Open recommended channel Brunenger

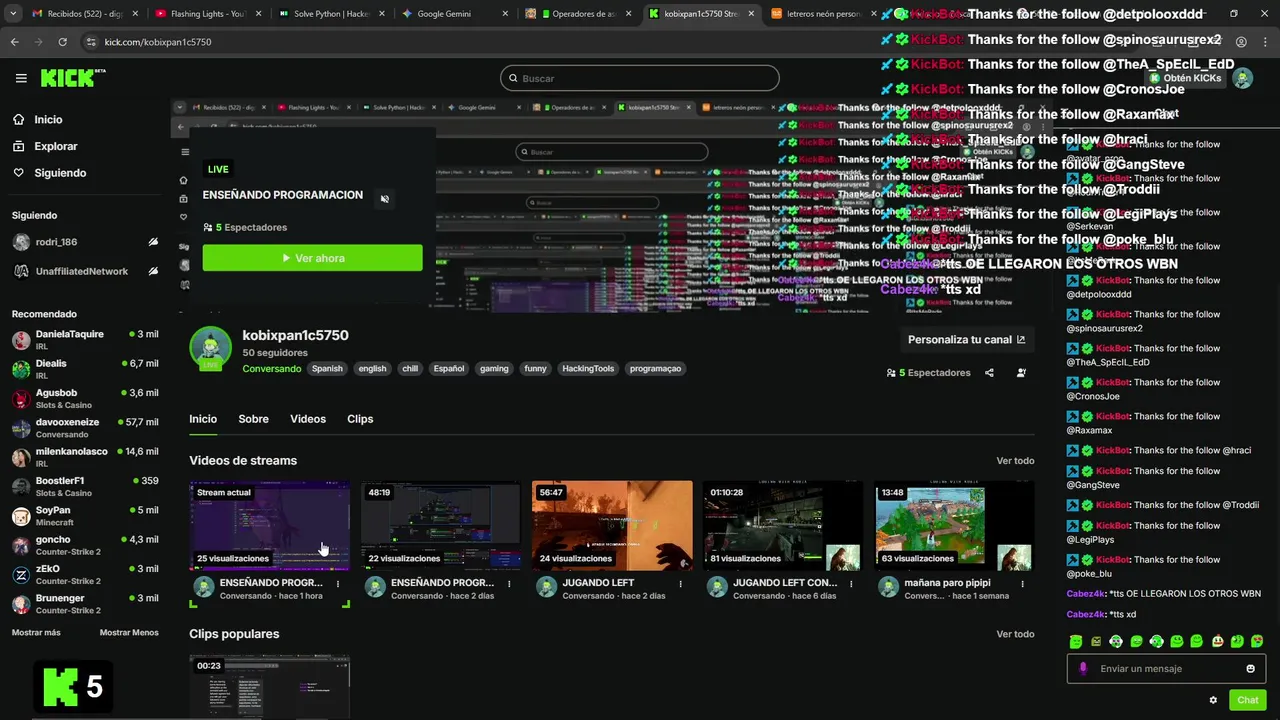pos(85,604)
